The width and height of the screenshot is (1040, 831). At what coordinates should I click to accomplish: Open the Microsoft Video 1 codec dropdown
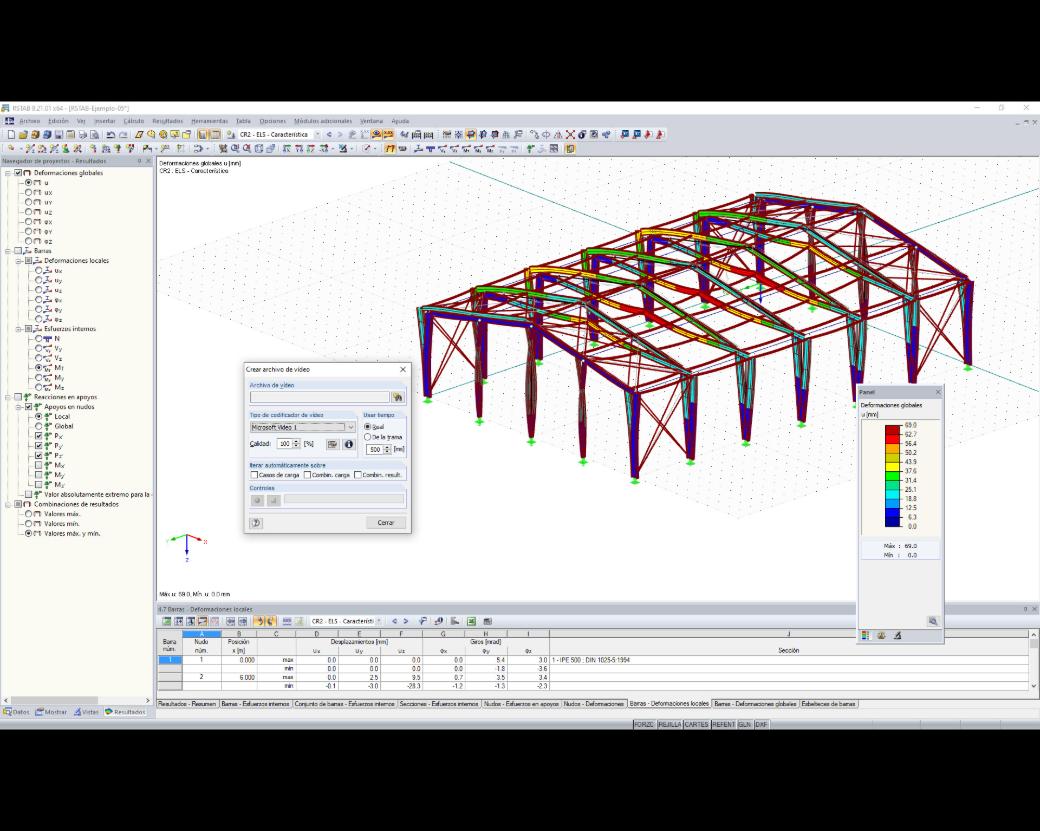click(x=303, y=427)
